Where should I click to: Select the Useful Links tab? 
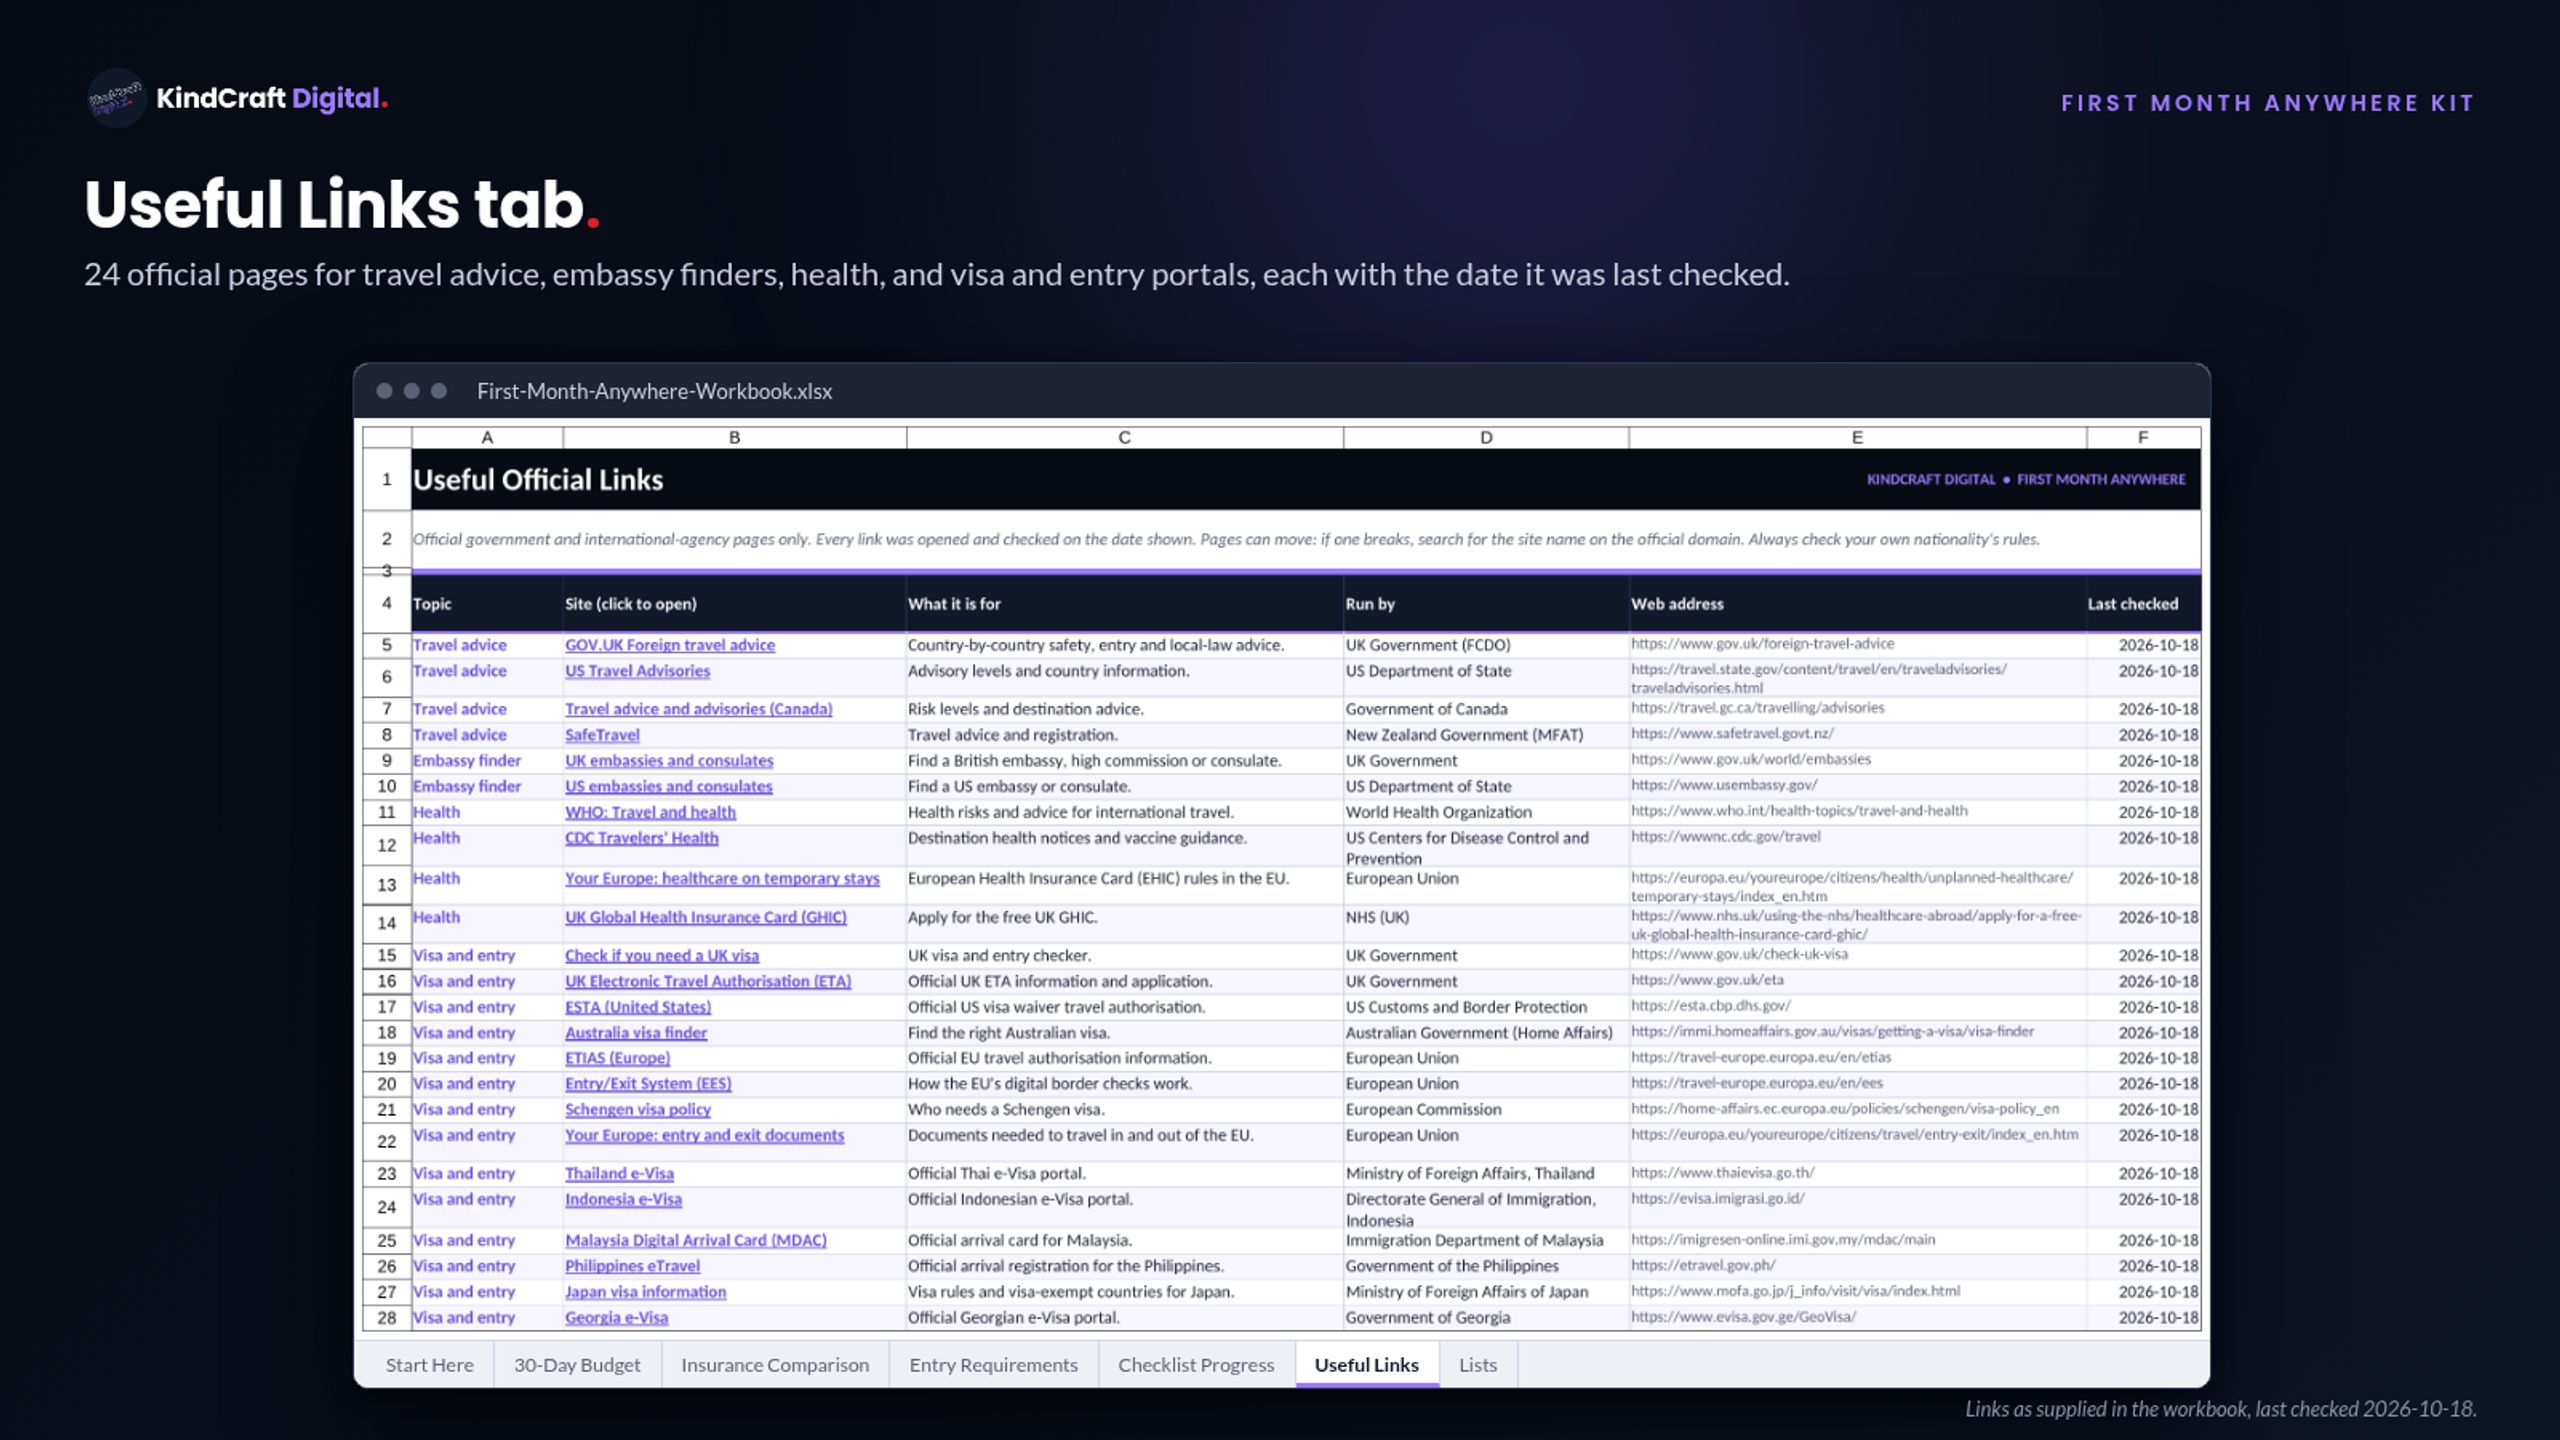point(1366,1365)
